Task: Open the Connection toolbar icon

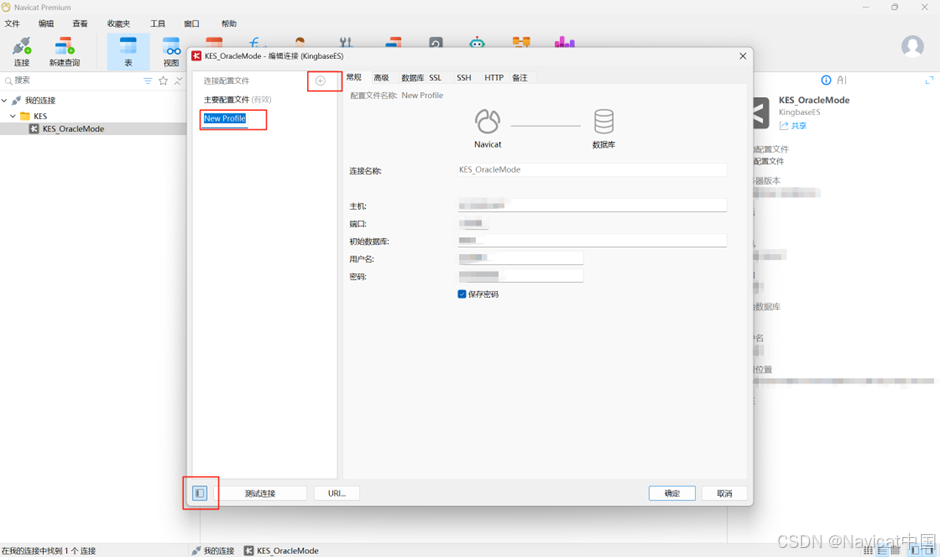Action: [22, 52]
